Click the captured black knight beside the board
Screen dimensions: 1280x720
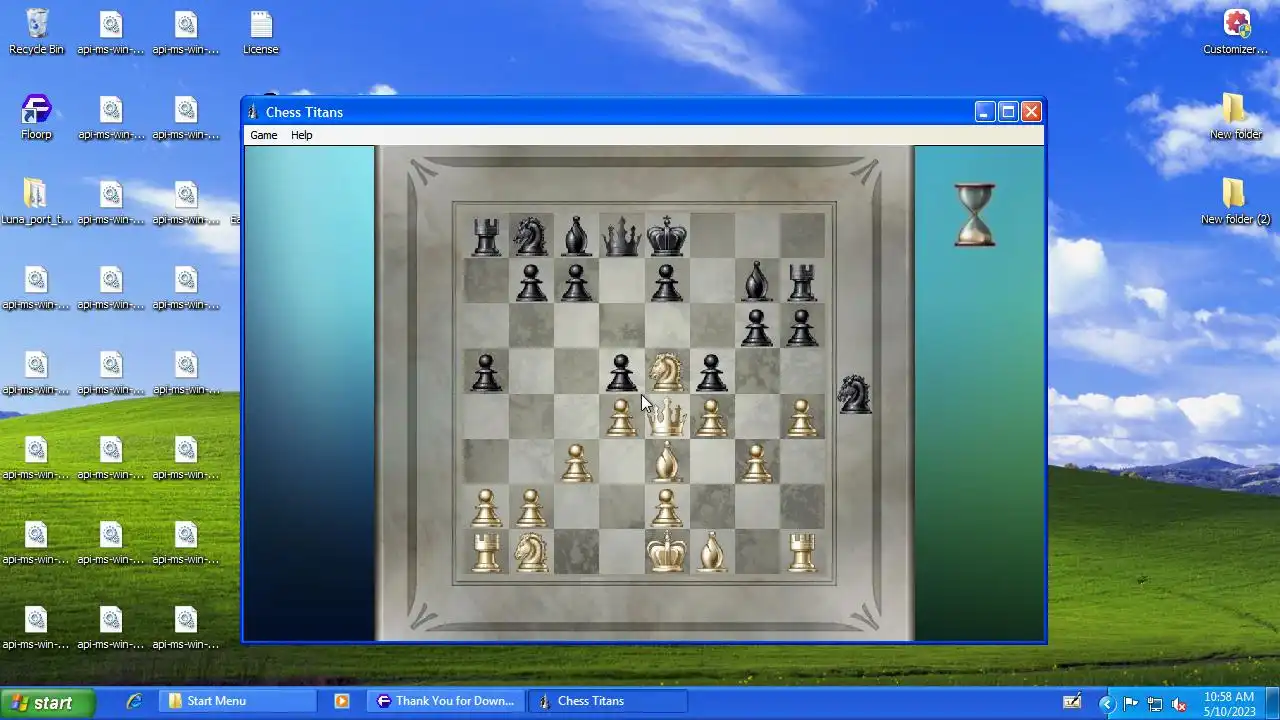pos(854,394)
